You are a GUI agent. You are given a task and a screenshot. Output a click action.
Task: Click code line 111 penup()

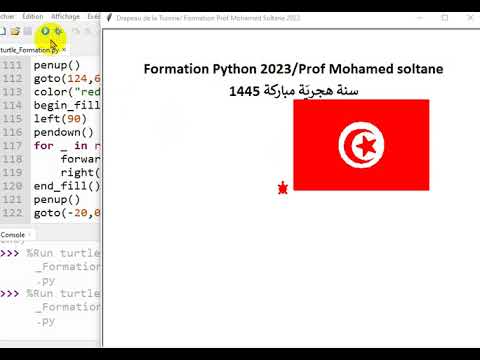pyautogui.click(x=57, y=65)
